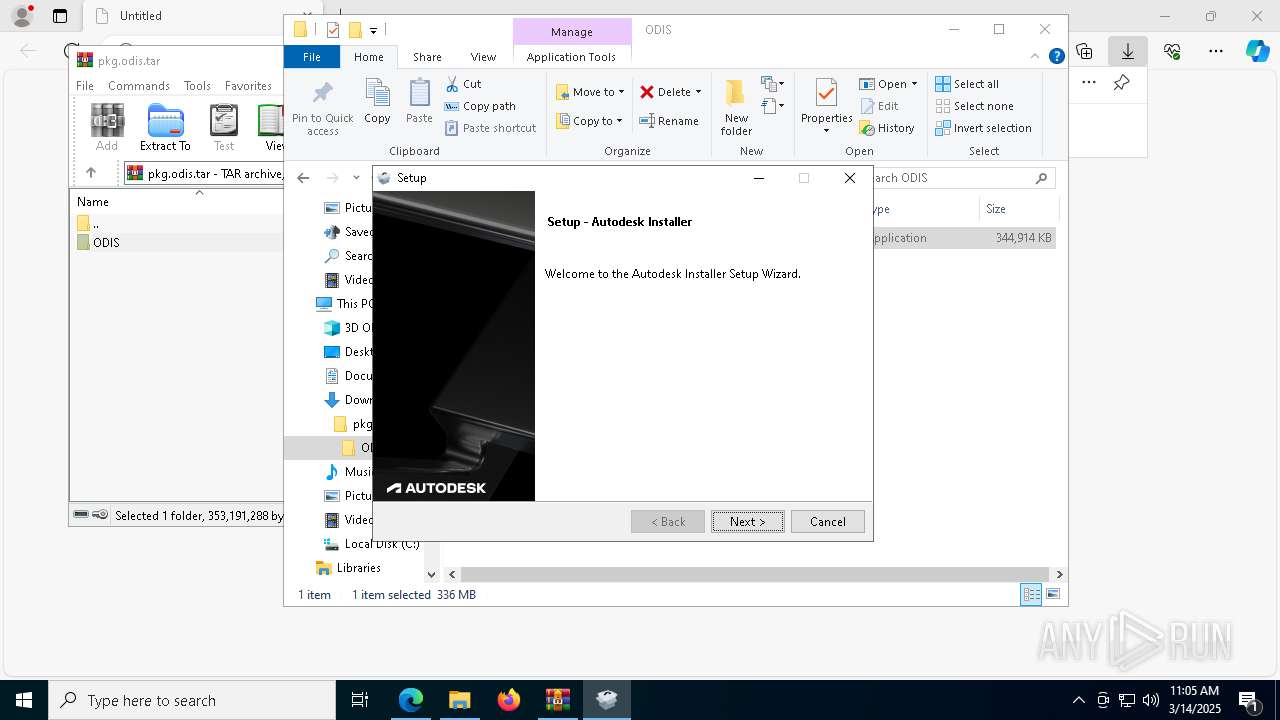
Task: Open Tools menu in WinRAR
Action: point(197,86)
